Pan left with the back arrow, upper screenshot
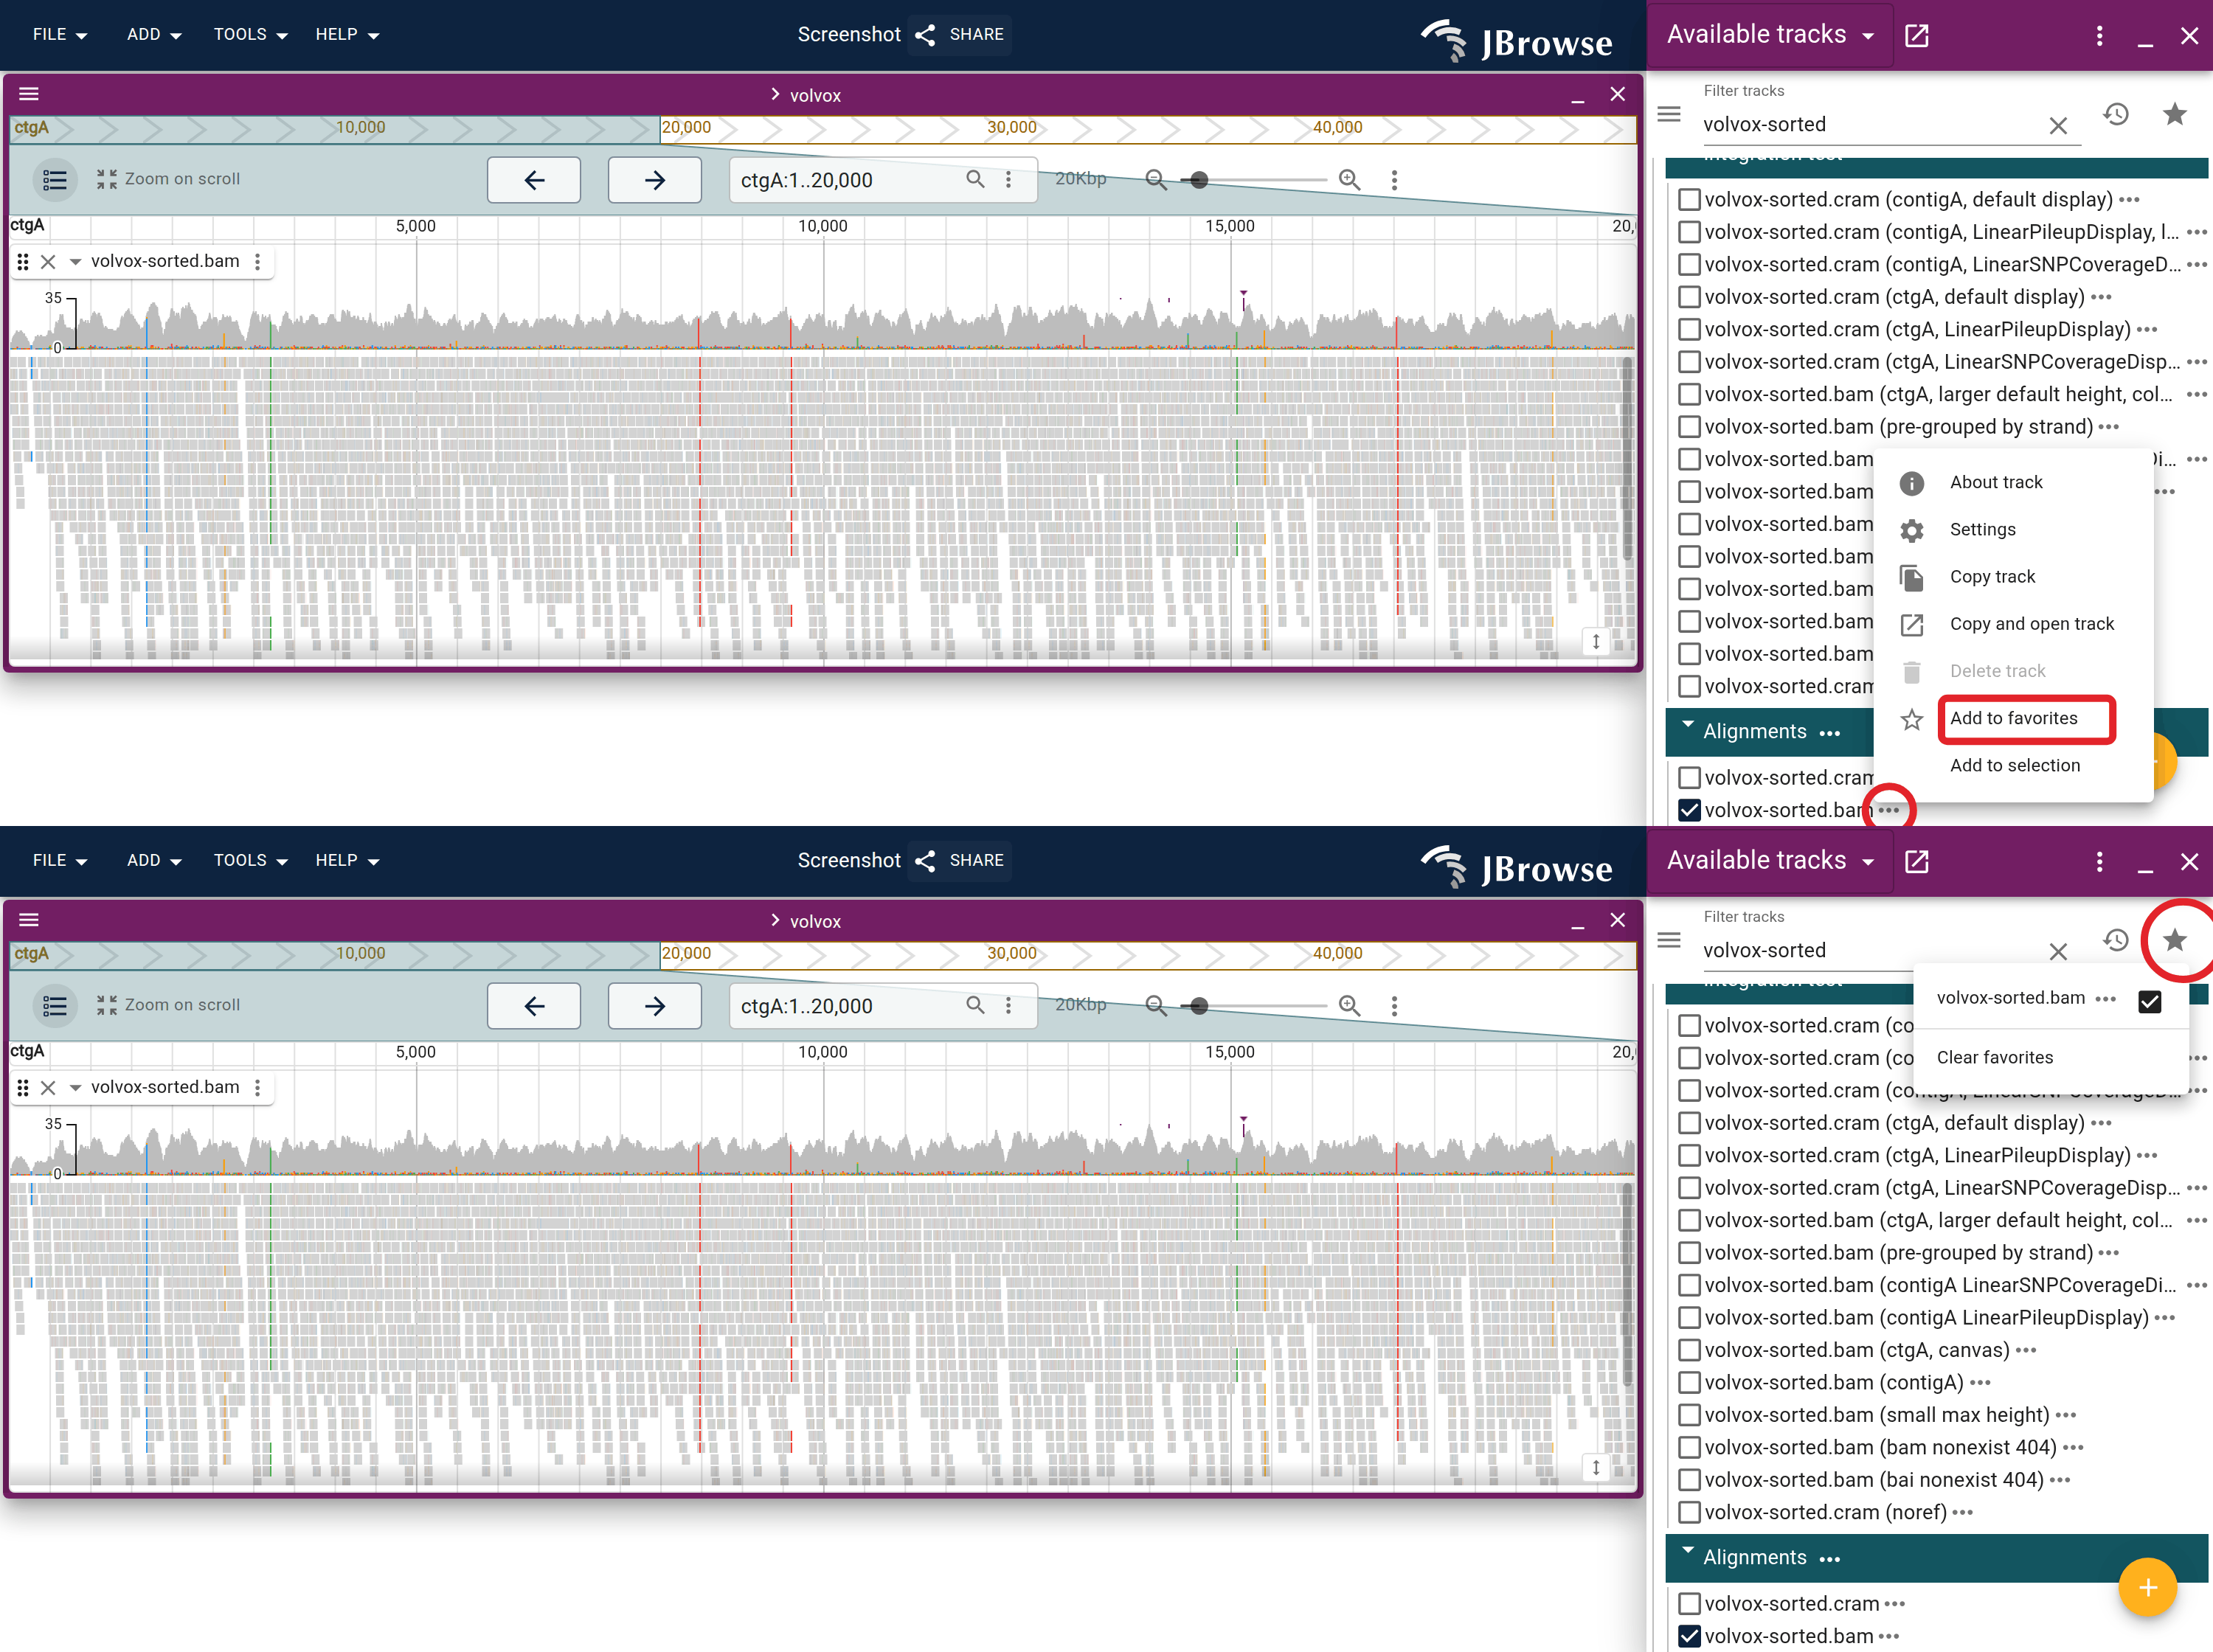 (534, 180)
